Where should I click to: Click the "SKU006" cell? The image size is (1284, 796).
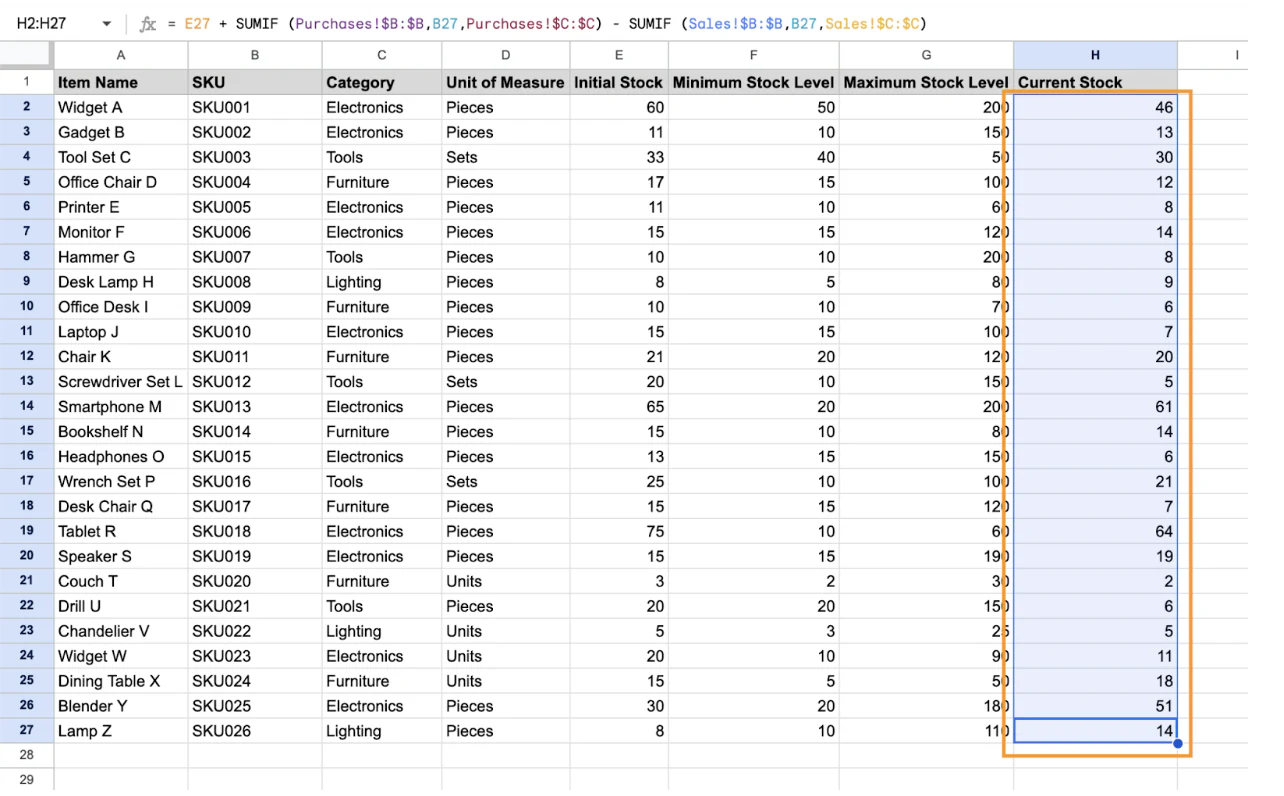pyautogui.click(x=255, y=232)
